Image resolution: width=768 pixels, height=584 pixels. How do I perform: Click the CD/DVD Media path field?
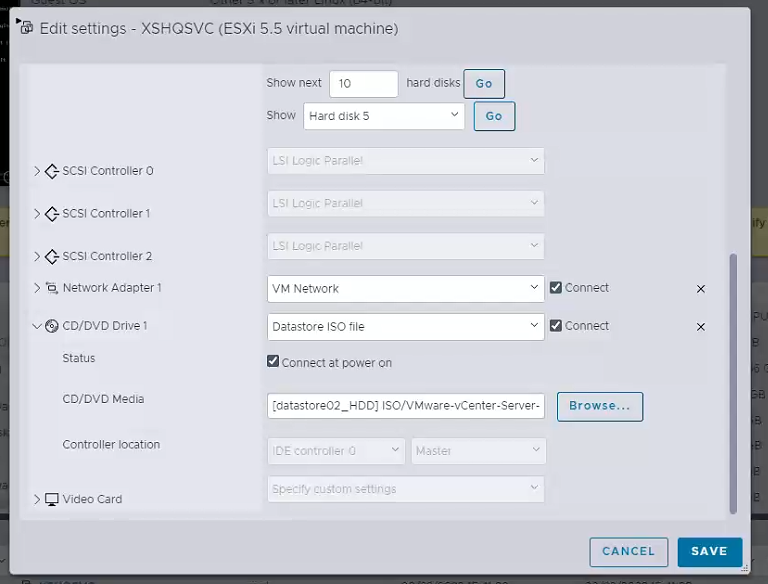(x=406, y=406)
